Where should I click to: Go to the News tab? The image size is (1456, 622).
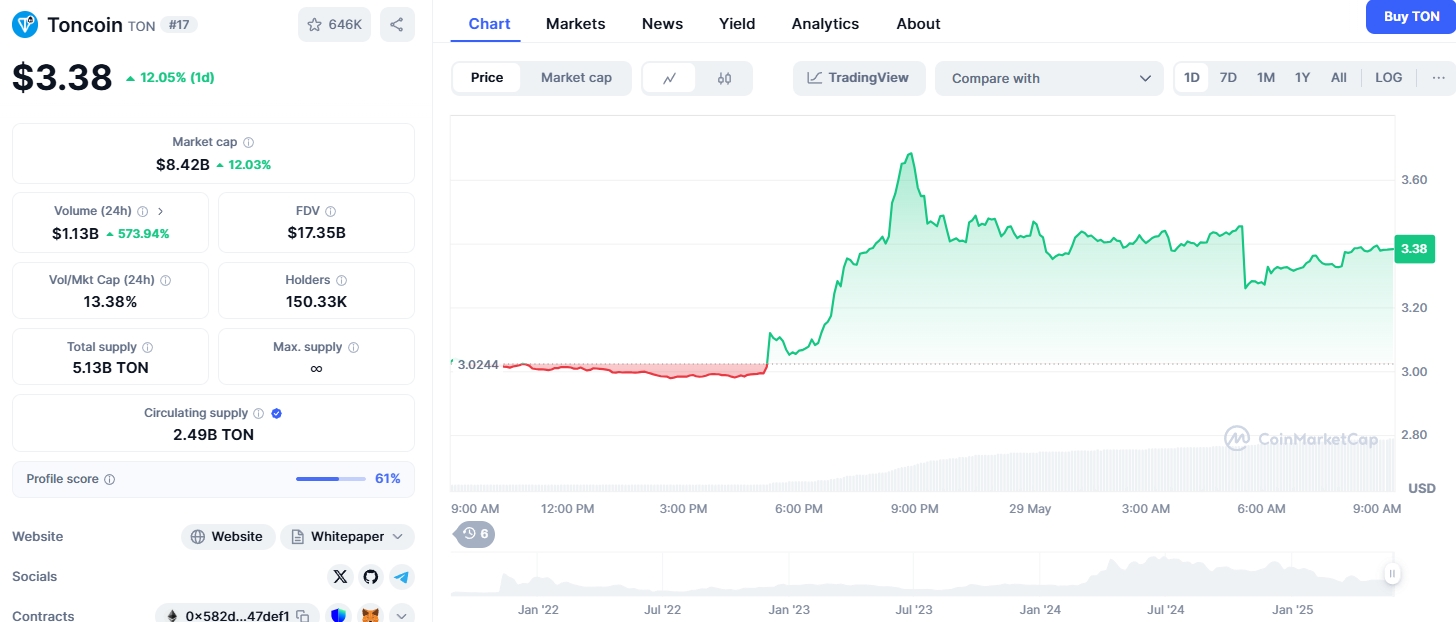(663, 24)
